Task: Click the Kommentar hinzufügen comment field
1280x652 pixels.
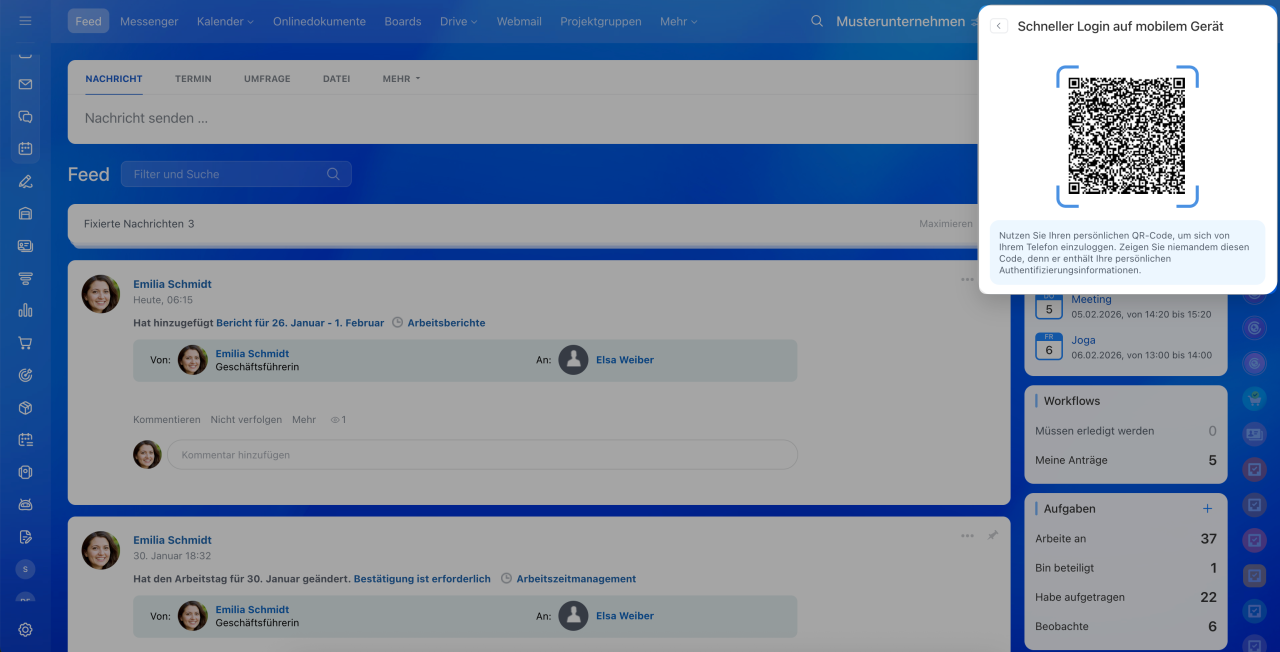Action: [482, 455]
